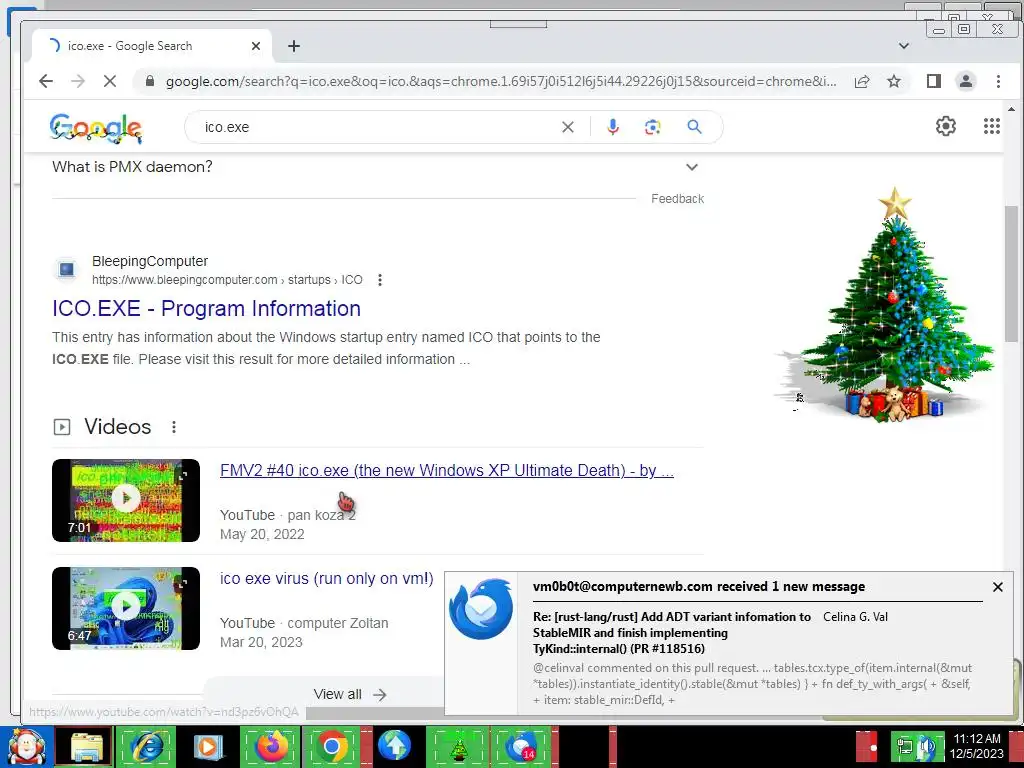Click the forward navigation arrow

pos(78,81)
